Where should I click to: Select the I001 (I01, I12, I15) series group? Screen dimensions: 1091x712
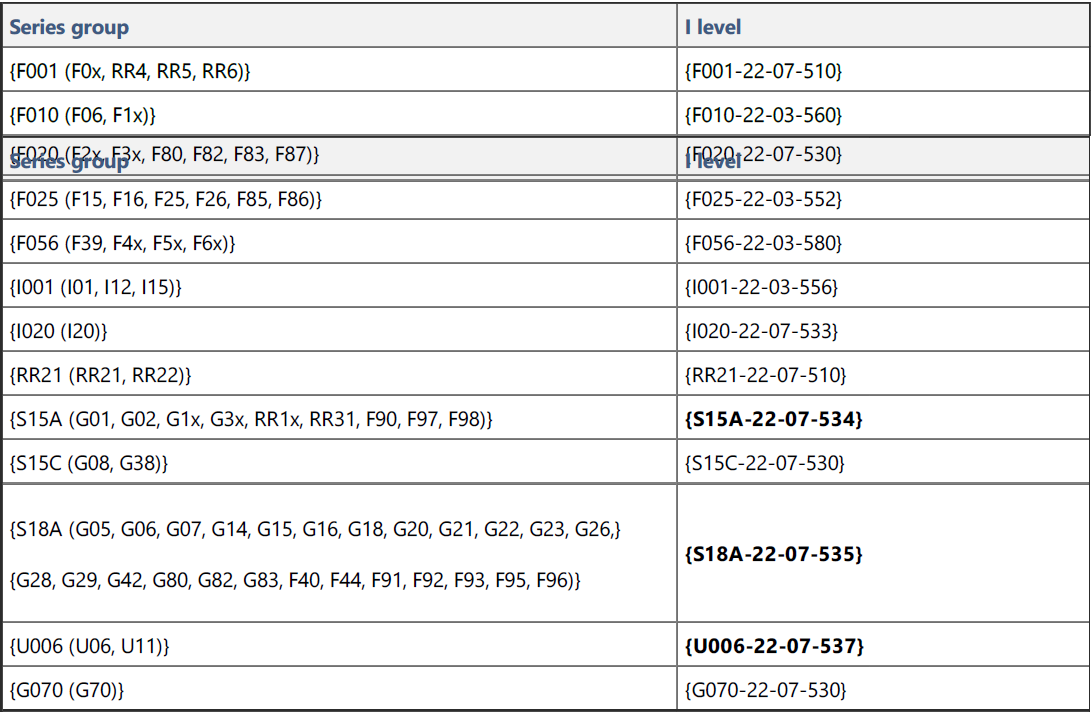pyautogui.click(x=96, y=287)
